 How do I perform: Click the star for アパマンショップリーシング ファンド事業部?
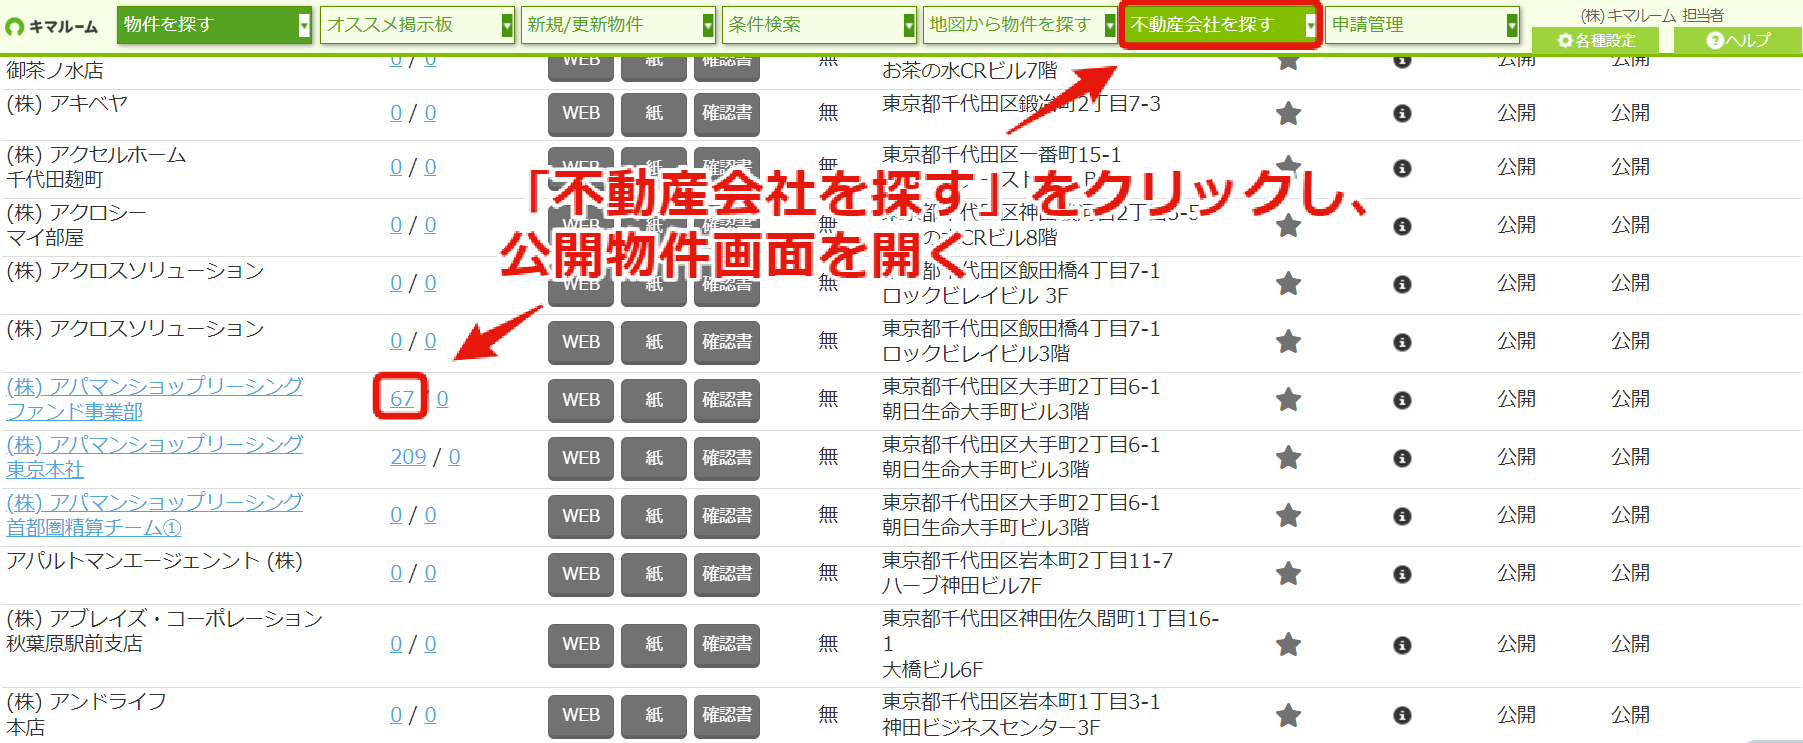click(1288, 400)
